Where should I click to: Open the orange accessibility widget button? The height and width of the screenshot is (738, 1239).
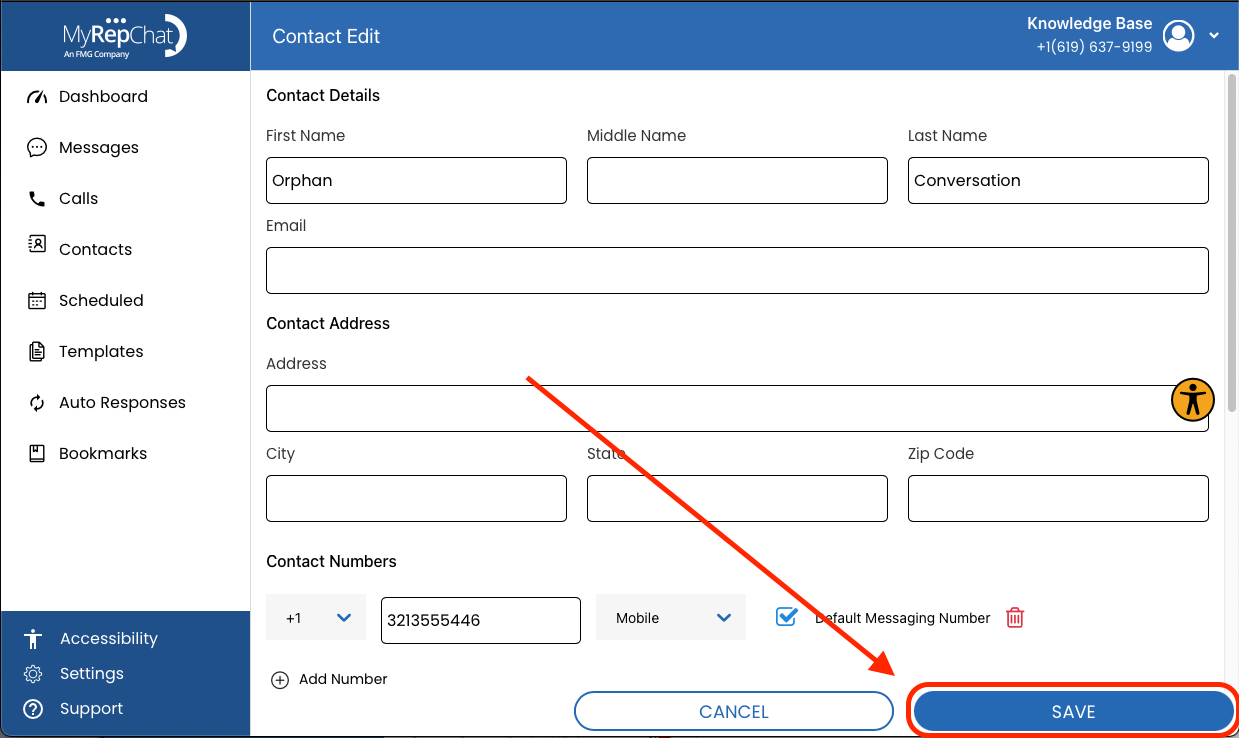(1192, 400)
